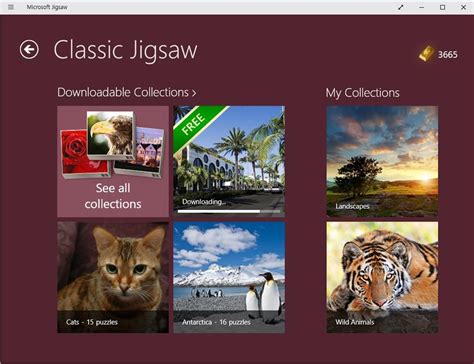Go back using the circled arrow
The height and width of the screenshot is (364, 474).
[x=29, y=50]
